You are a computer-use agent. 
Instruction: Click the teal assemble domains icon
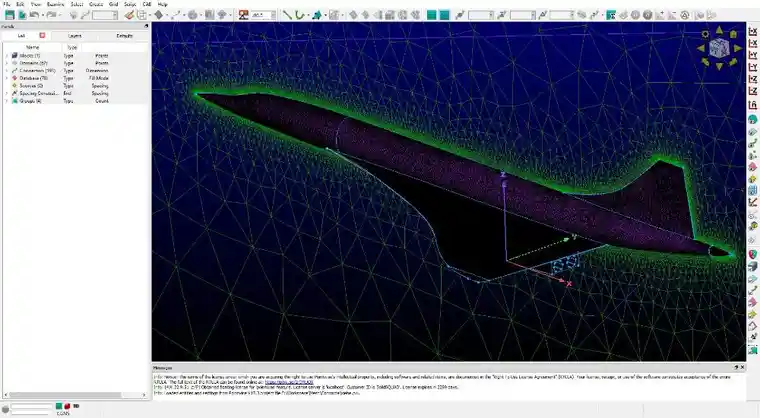click(317, 15)
